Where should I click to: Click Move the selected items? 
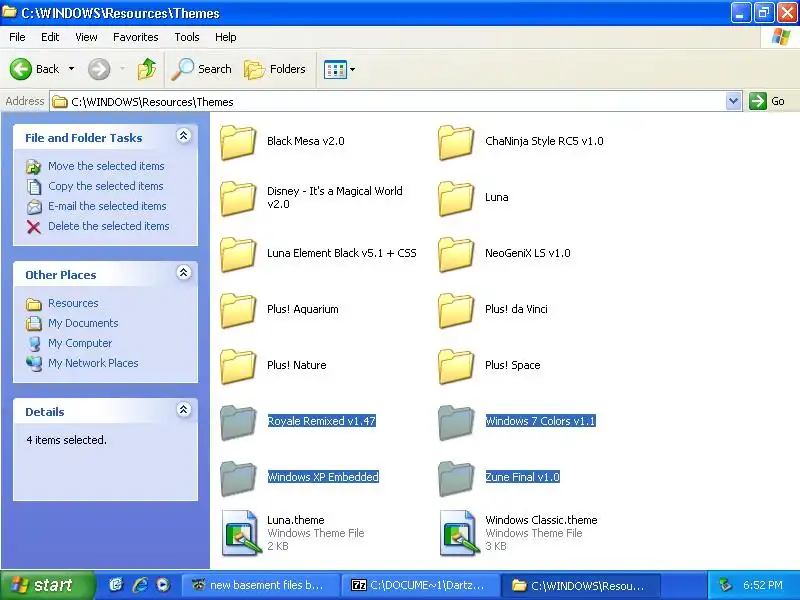pyautogui.click(x=106, y=166)
